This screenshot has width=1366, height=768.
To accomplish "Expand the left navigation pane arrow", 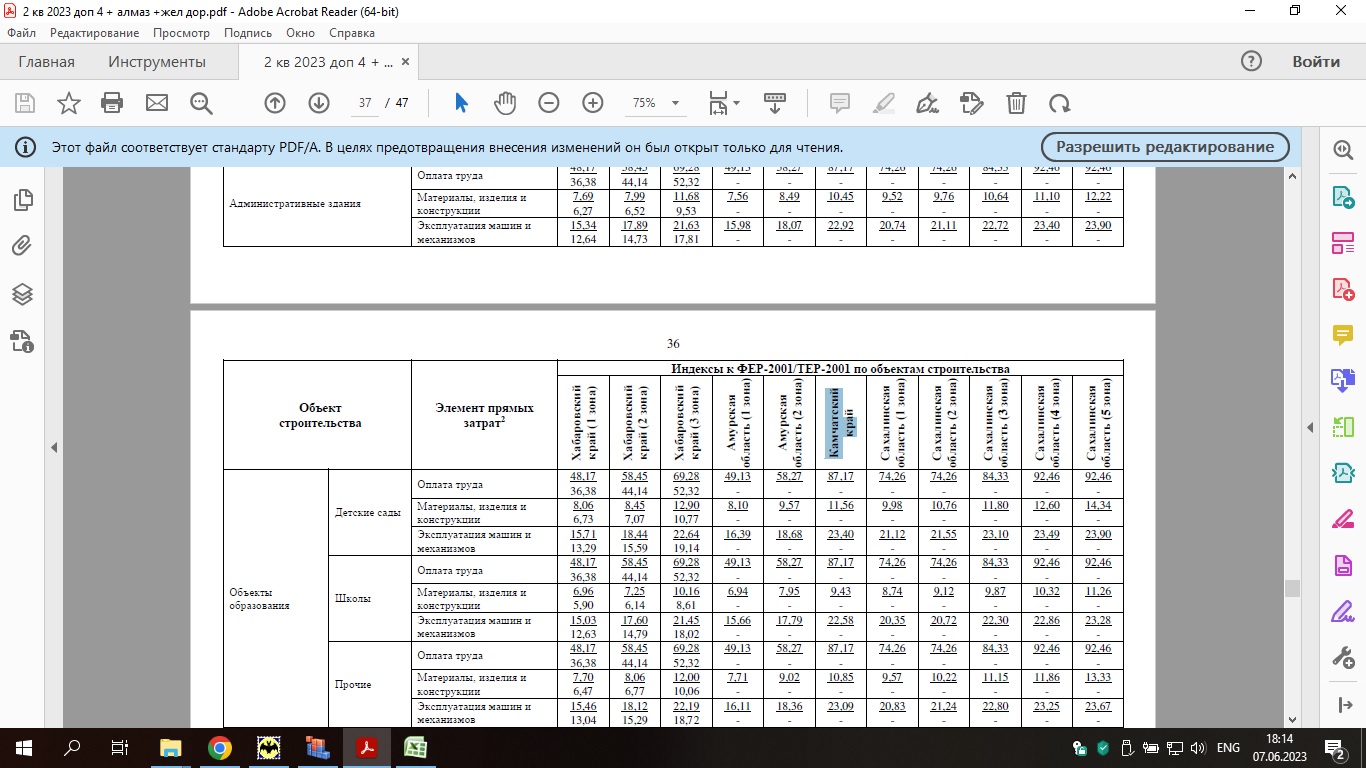I will pos(54,448).
